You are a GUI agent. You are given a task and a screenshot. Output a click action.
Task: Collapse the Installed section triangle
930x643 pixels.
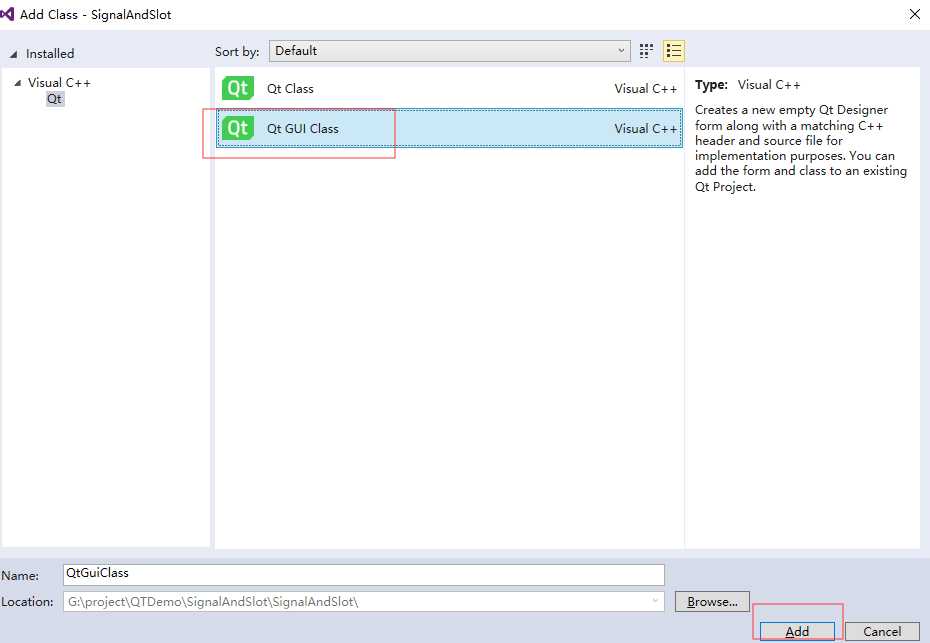13,54
